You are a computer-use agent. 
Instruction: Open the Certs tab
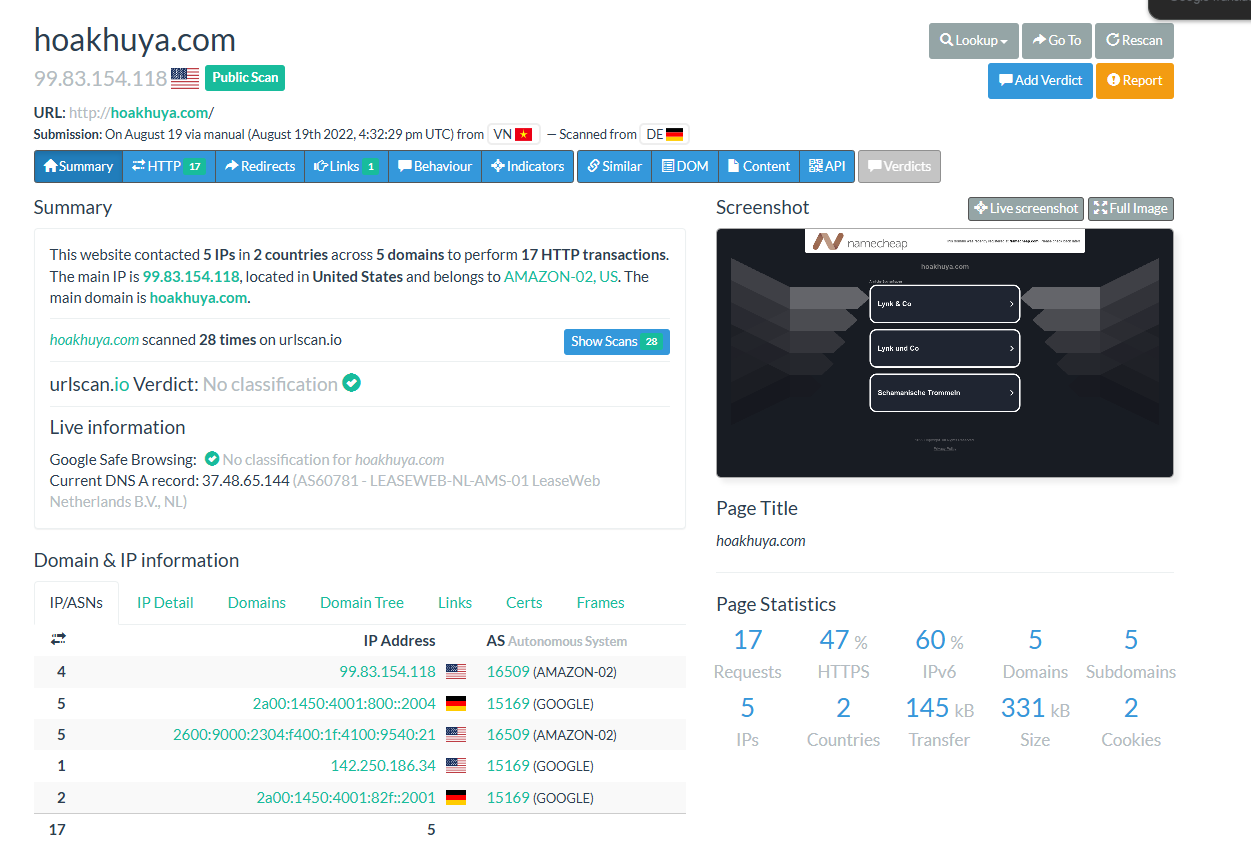(524, 603)
